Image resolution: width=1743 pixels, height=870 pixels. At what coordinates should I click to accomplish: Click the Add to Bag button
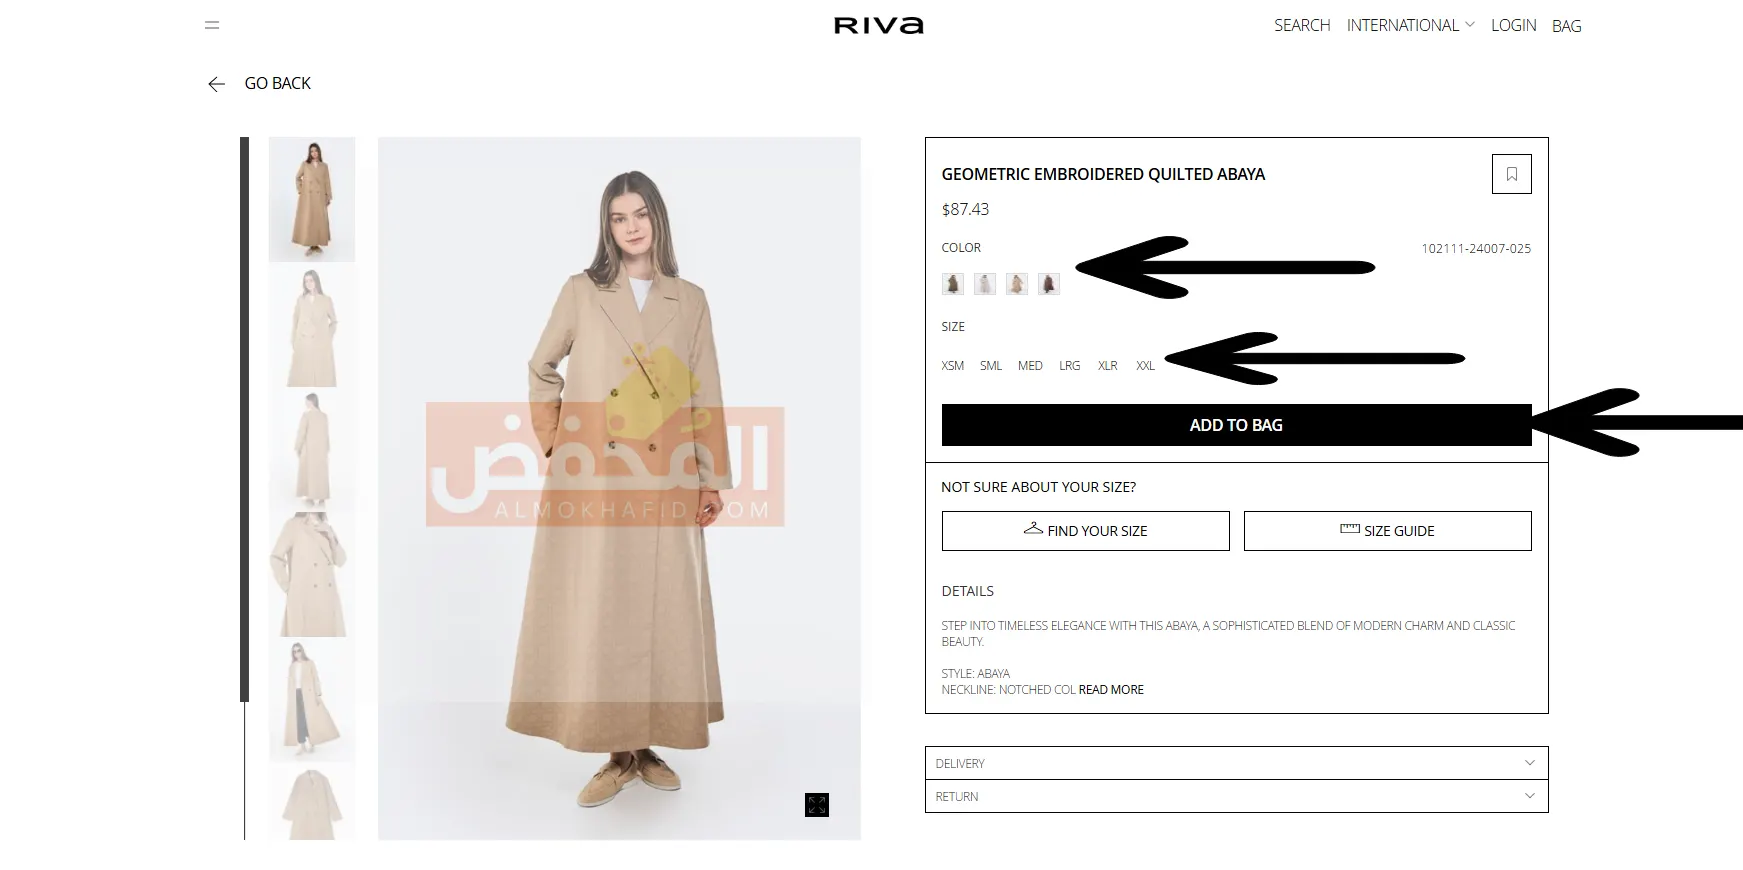click(1236, 425)
